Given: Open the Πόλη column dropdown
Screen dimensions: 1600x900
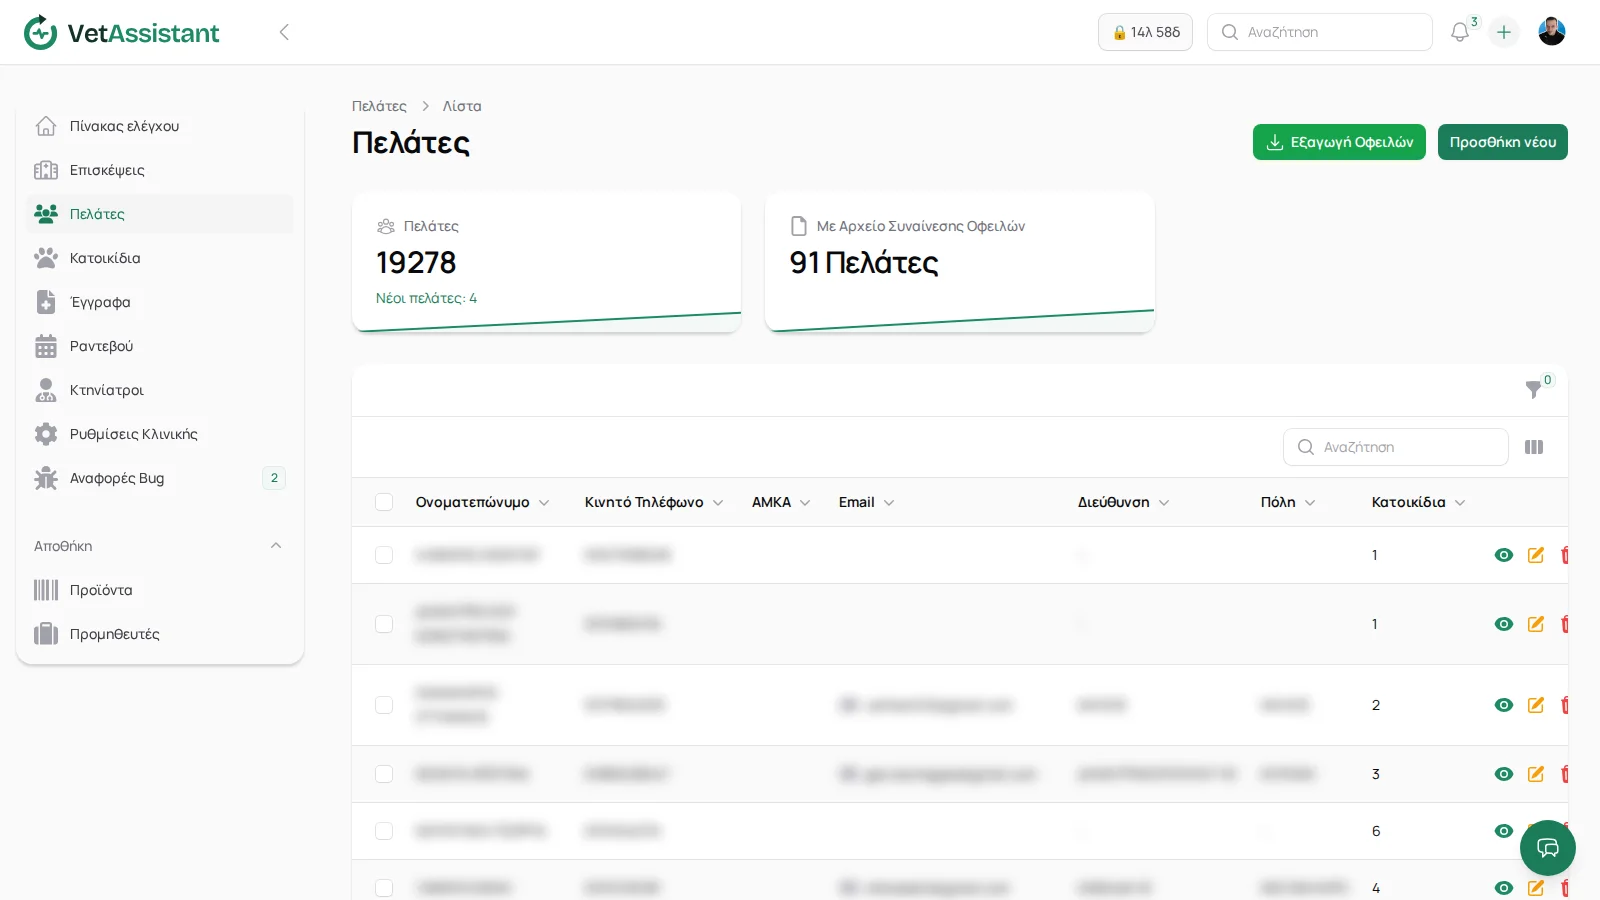Looking at the screenshot, I should pyautogui.click(x=1310, y=503).
